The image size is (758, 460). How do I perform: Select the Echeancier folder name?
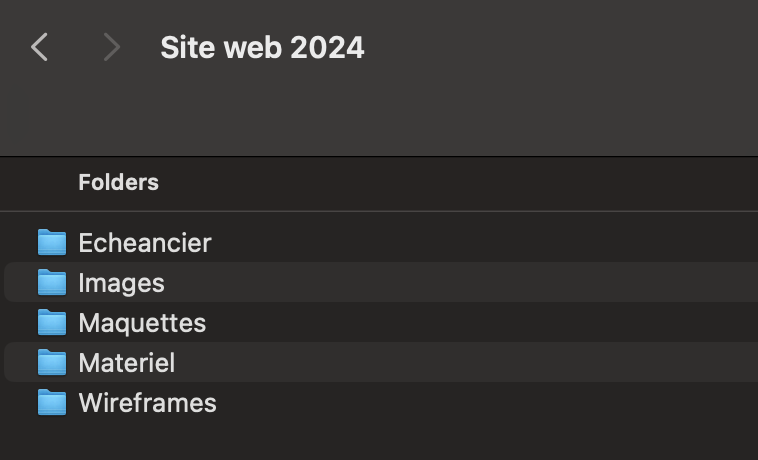tap(145, 243)
